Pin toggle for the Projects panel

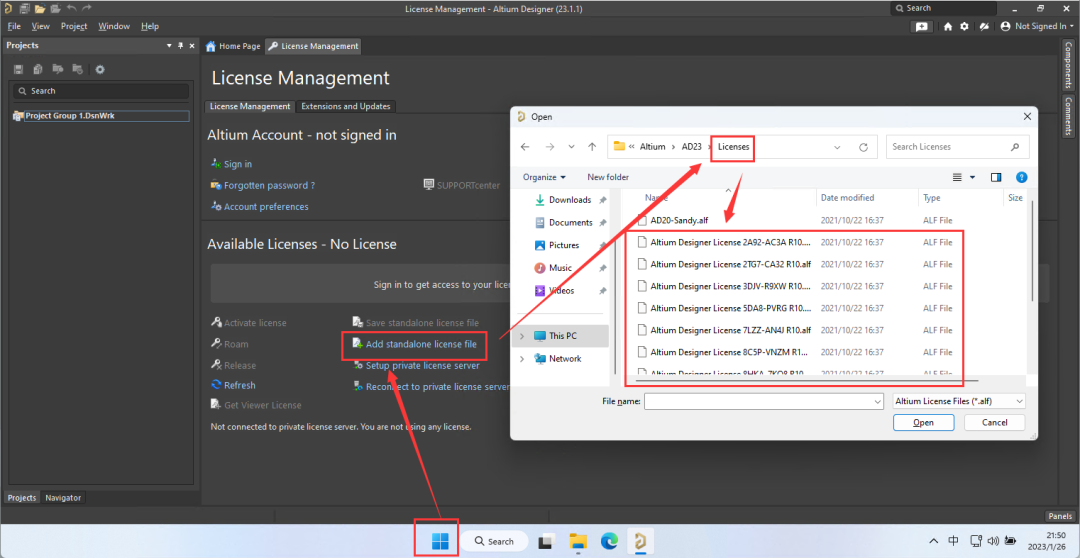(180, 46)
